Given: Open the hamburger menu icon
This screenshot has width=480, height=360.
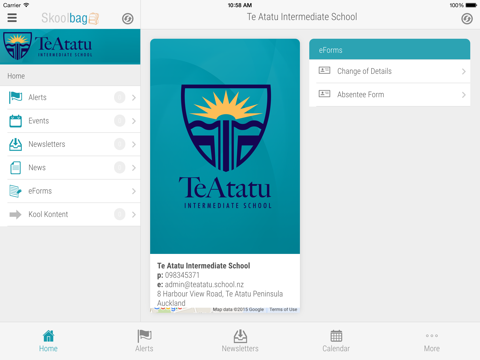Looking at the screenshot, I should (x=12, y=18).
